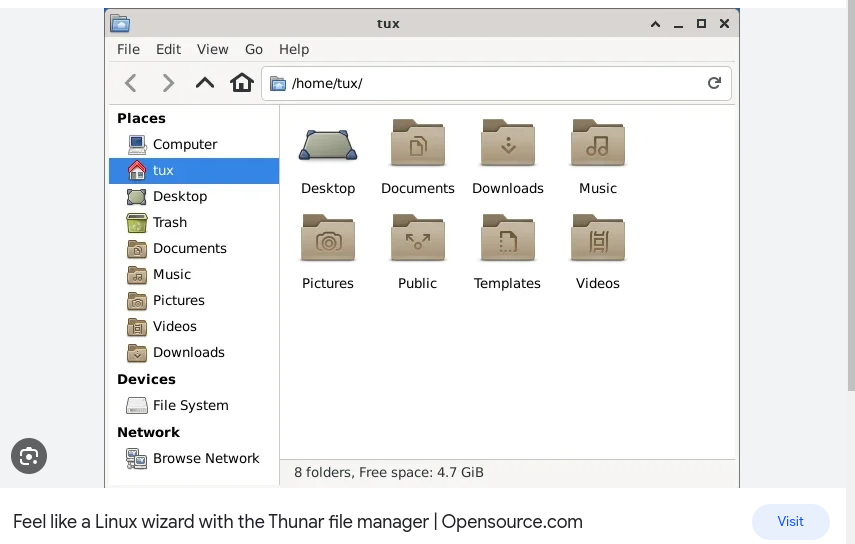Open the Videos folder in main pane
Screen dimensions: 855x544
[x=598, y=241]
